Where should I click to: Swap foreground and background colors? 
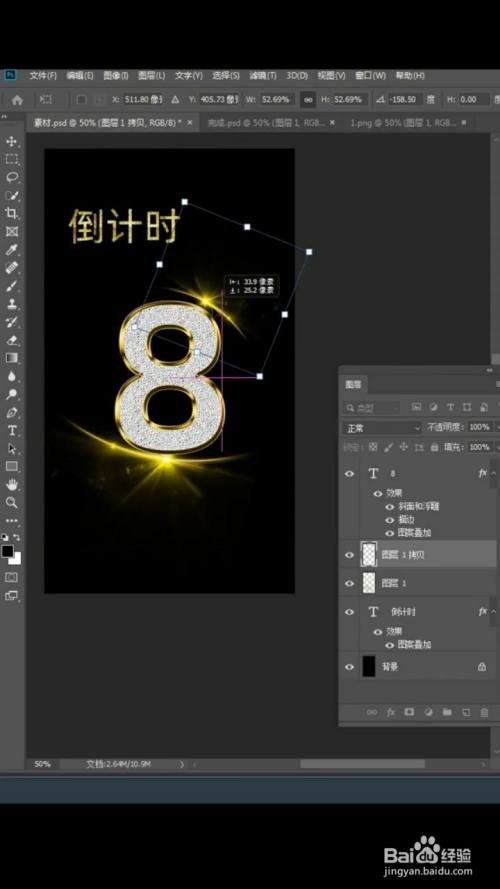click(17, 537)
